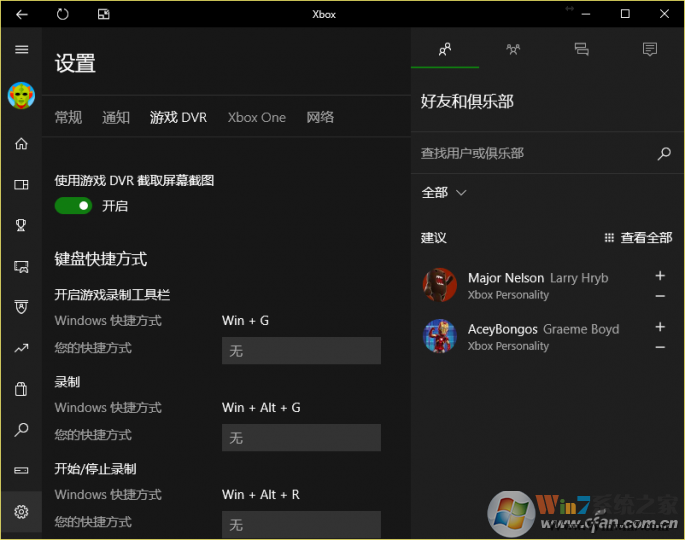The width and height of the screenshot is (685, 540).
Task: Select the Messages tab icon in right panel
Action: [x=581, y=49]
